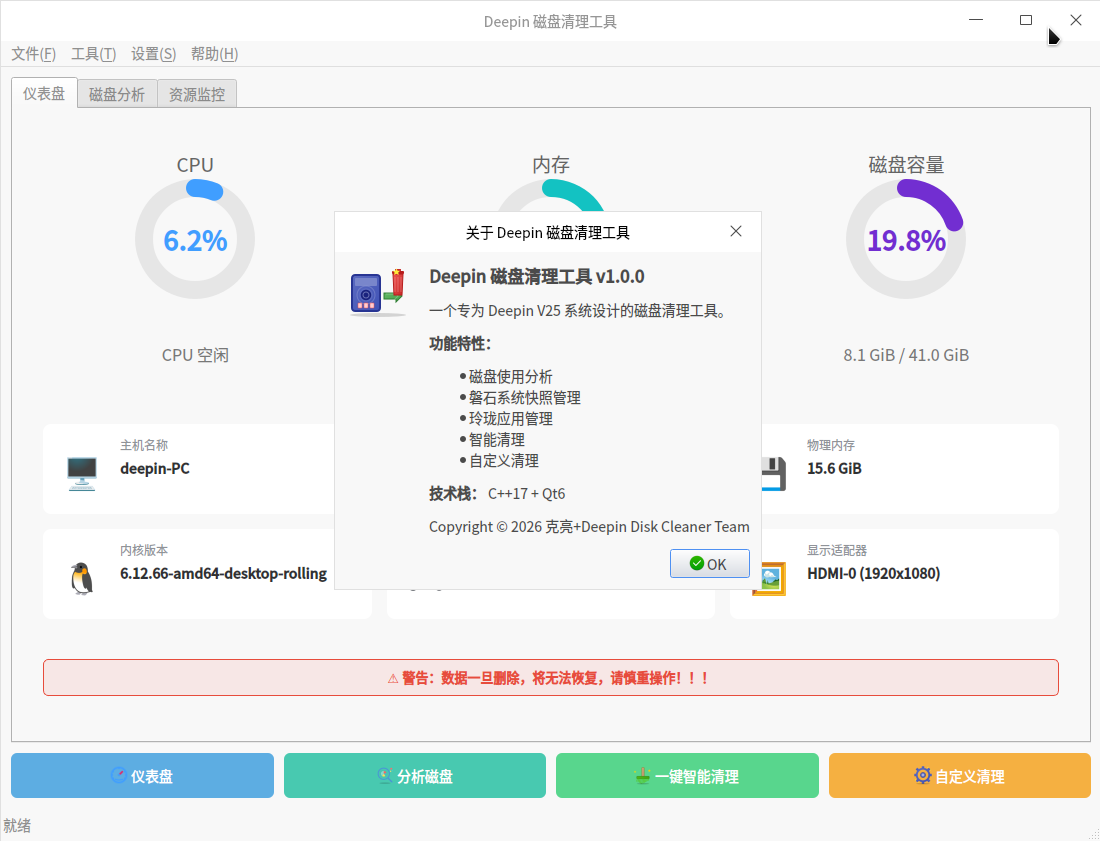Click the 磐石系统快照管理 feature bullet
Viewport: 1100px width, 841px height.
[524, 398]
